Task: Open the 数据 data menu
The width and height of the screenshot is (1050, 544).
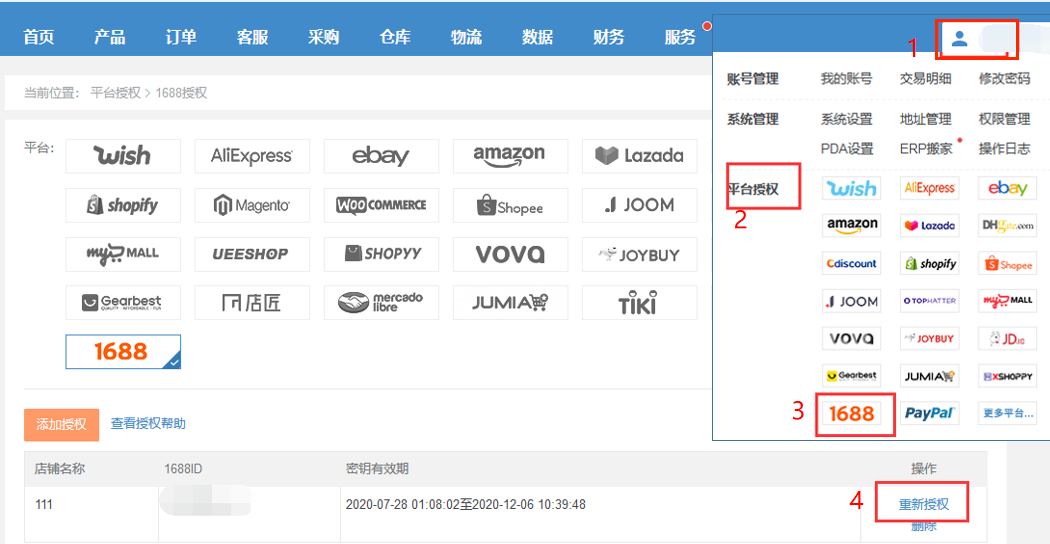Action: coord(537,37)
